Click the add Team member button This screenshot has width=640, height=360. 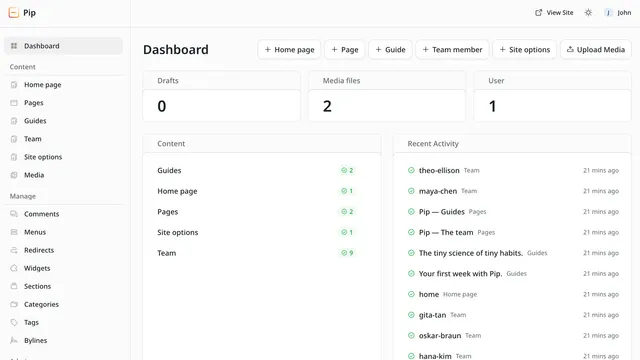pos(452,49)
